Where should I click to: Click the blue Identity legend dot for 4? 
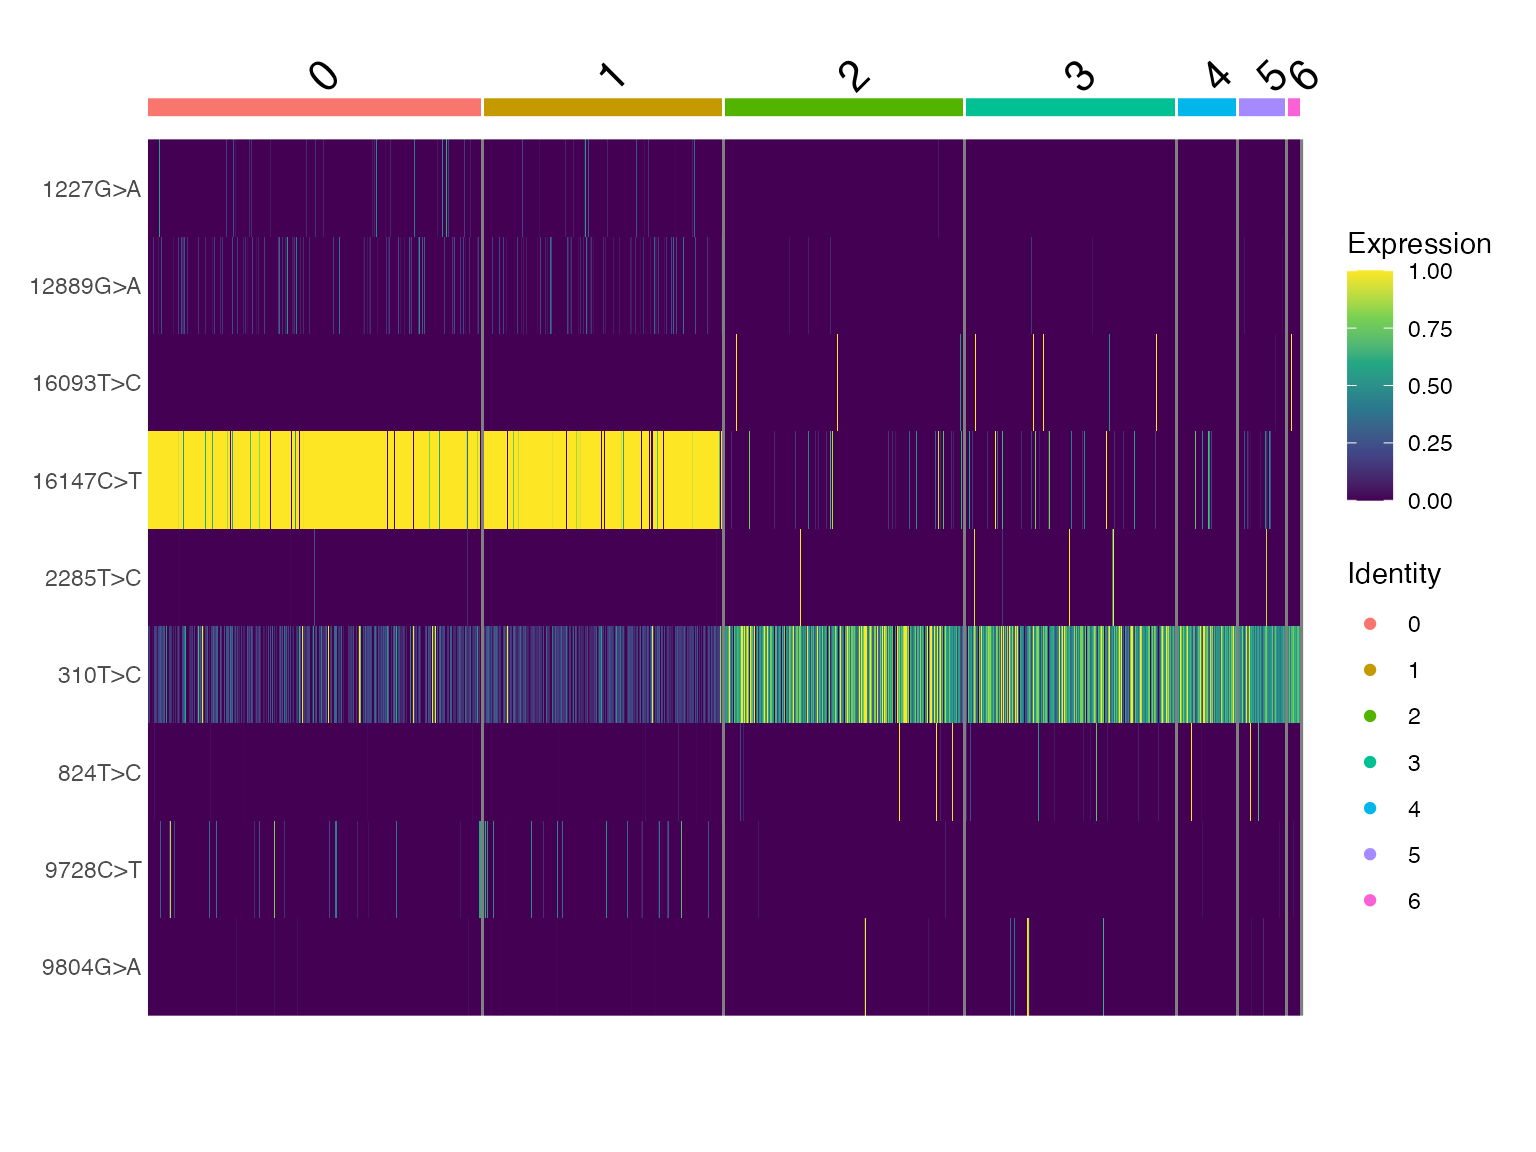1370,809
